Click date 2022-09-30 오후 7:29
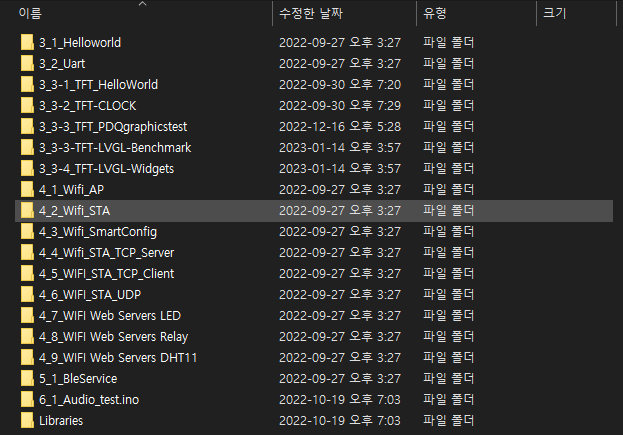Screen dimensions: 623x435 (x=340, y=106)
